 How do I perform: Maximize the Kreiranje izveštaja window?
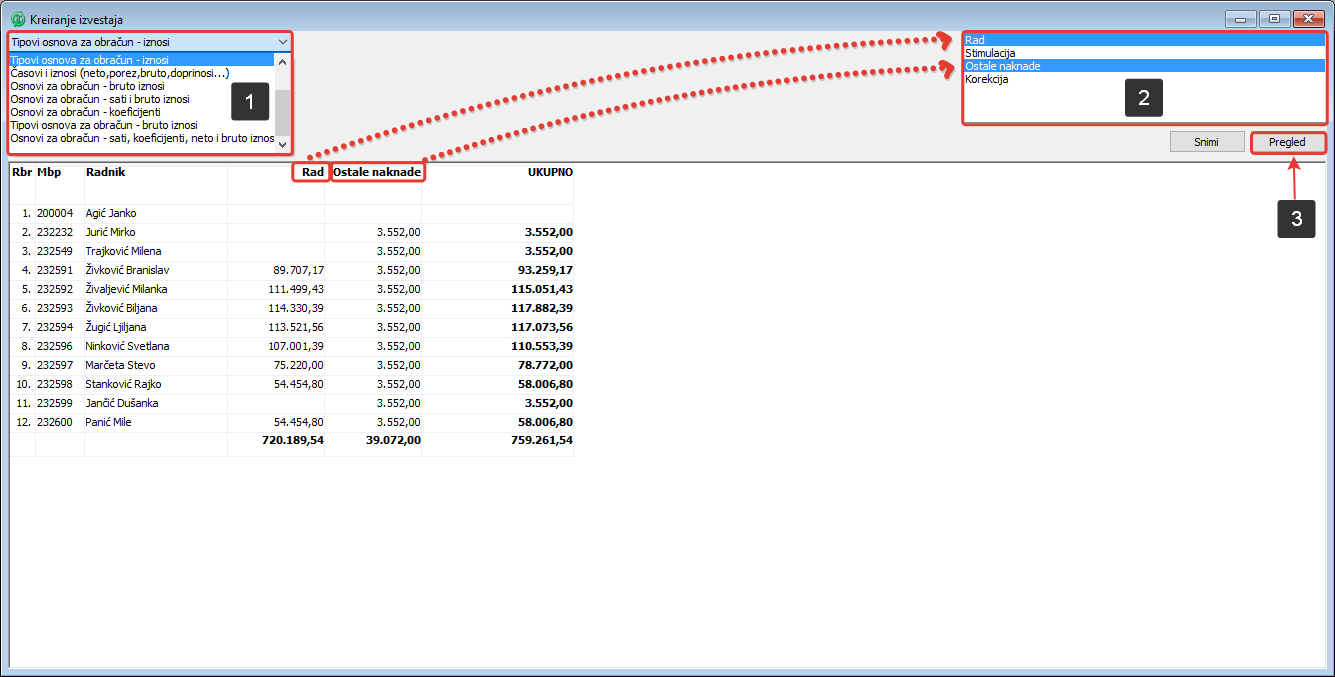1274,19
